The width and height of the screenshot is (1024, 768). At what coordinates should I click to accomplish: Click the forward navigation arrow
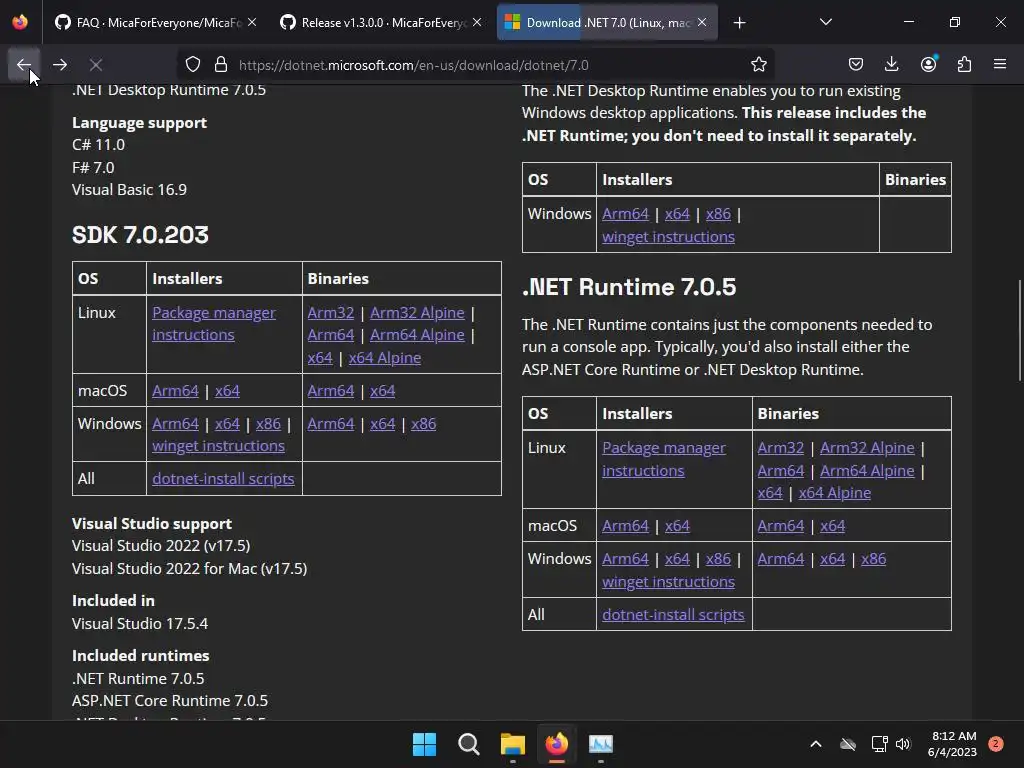[60, 65]
